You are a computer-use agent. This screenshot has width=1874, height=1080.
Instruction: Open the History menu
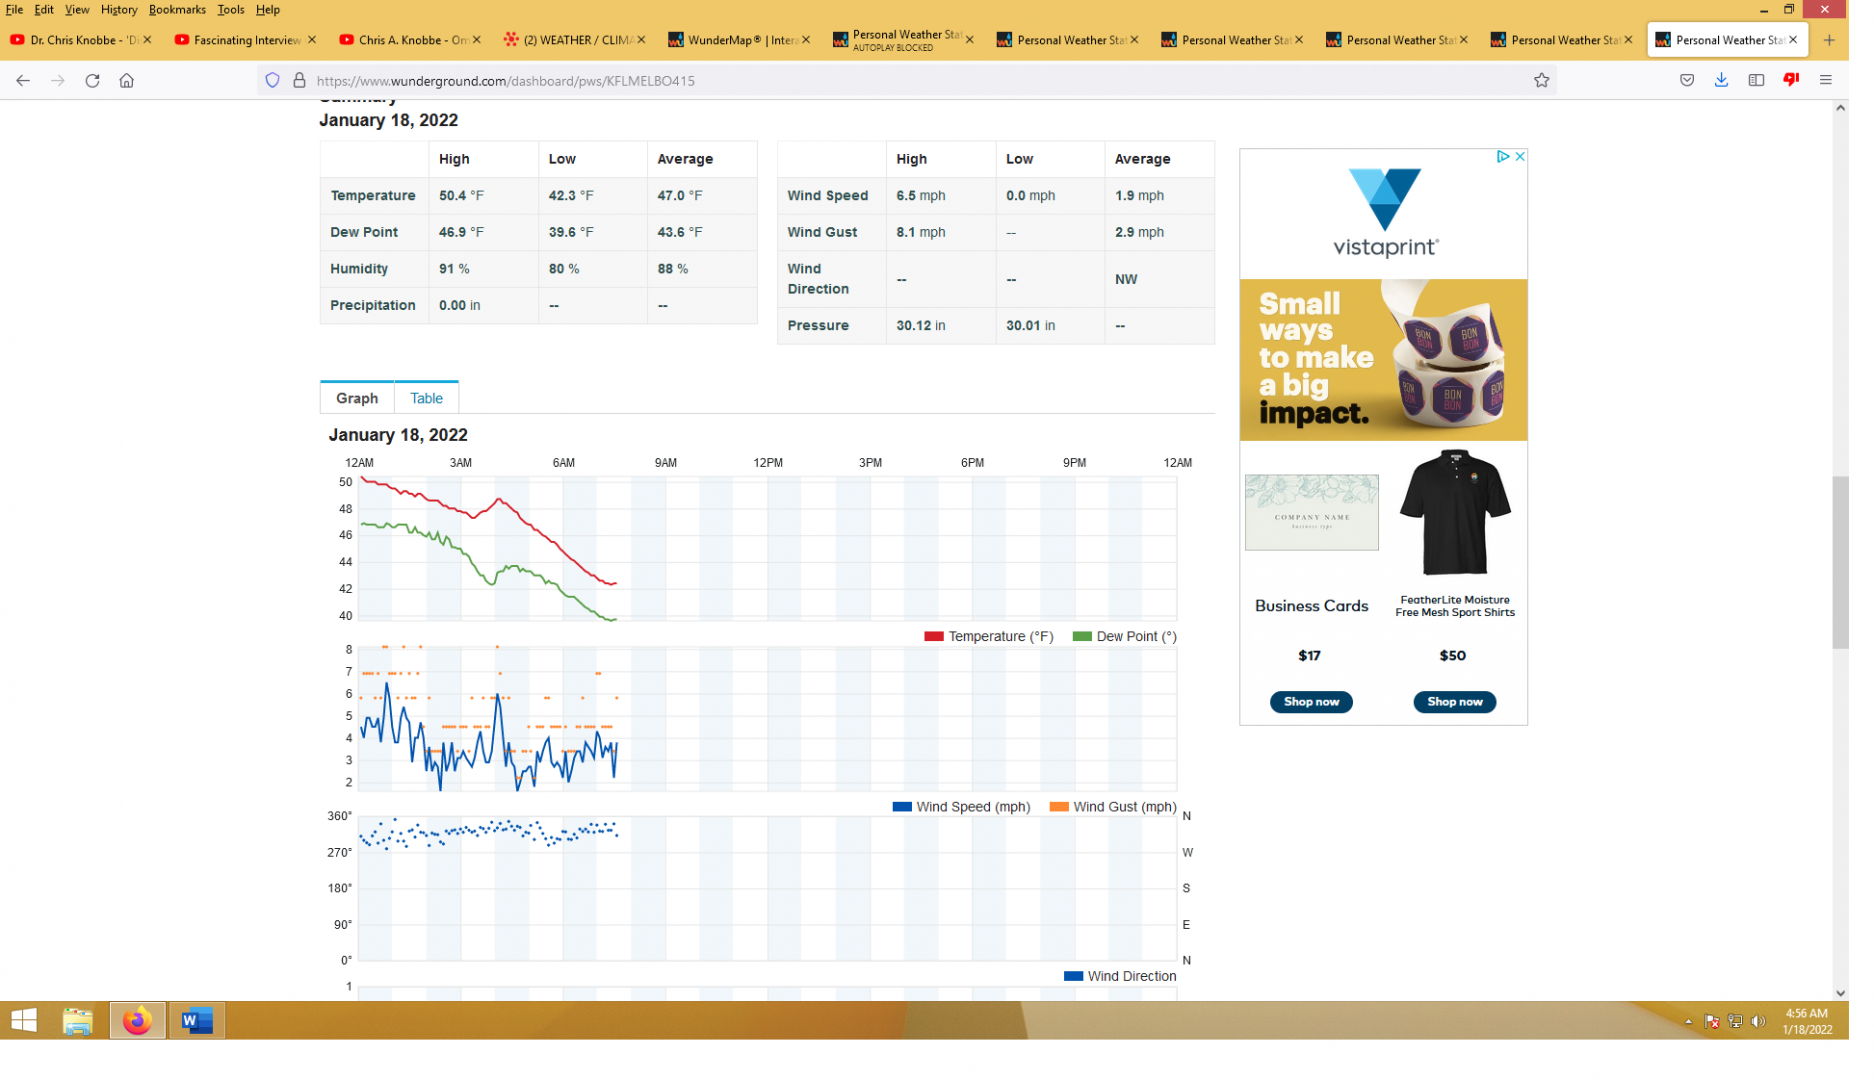pyautogui.click(x=120, y=10)
